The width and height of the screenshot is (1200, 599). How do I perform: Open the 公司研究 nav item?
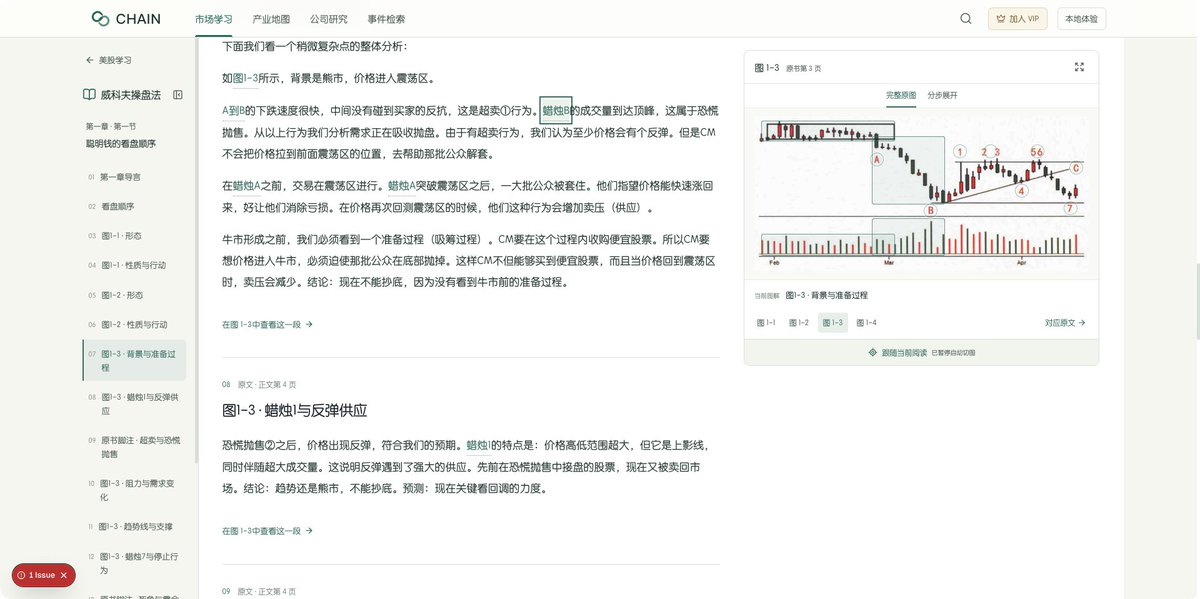[329, 19]
